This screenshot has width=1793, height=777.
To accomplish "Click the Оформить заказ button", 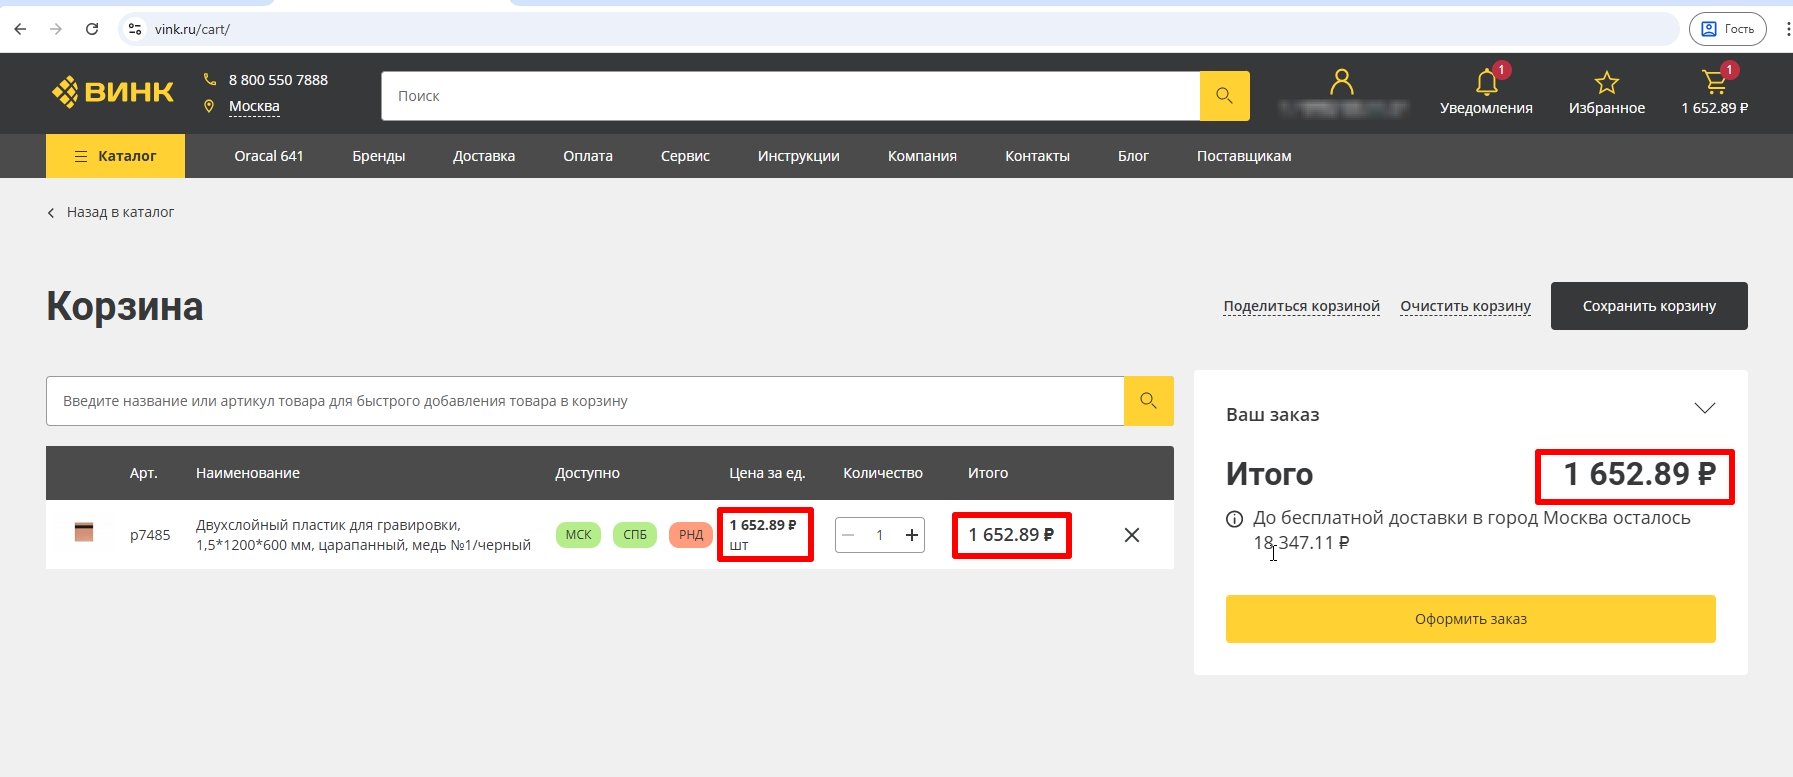I will [x=1471, y=619].
